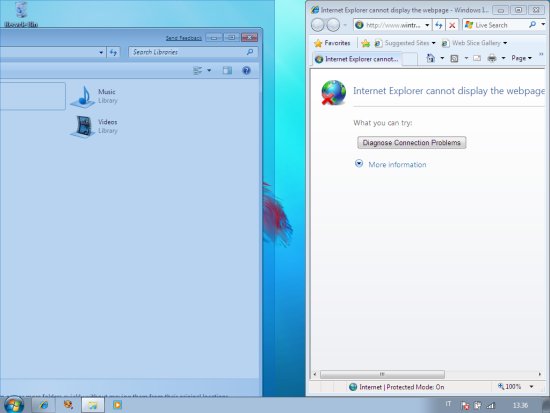The image size is (550, 413).
Task: Click the left scroll arrow in IE
Action: (315, 374)
